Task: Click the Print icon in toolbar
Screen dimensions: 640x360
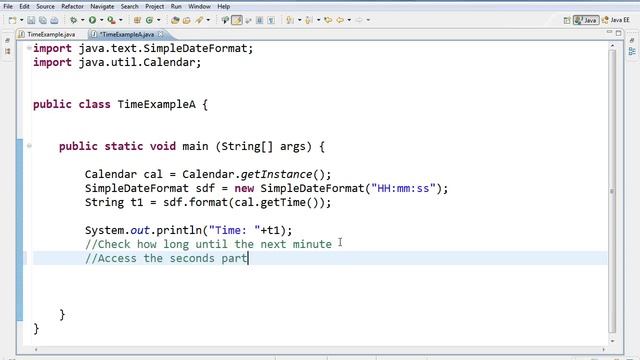Action: click(x=54, y=20)
